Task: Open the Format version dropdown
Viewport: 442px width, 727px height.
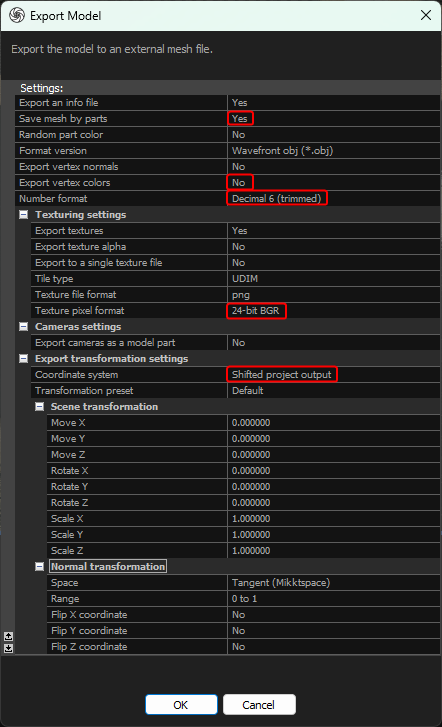Action: point(333,151)
